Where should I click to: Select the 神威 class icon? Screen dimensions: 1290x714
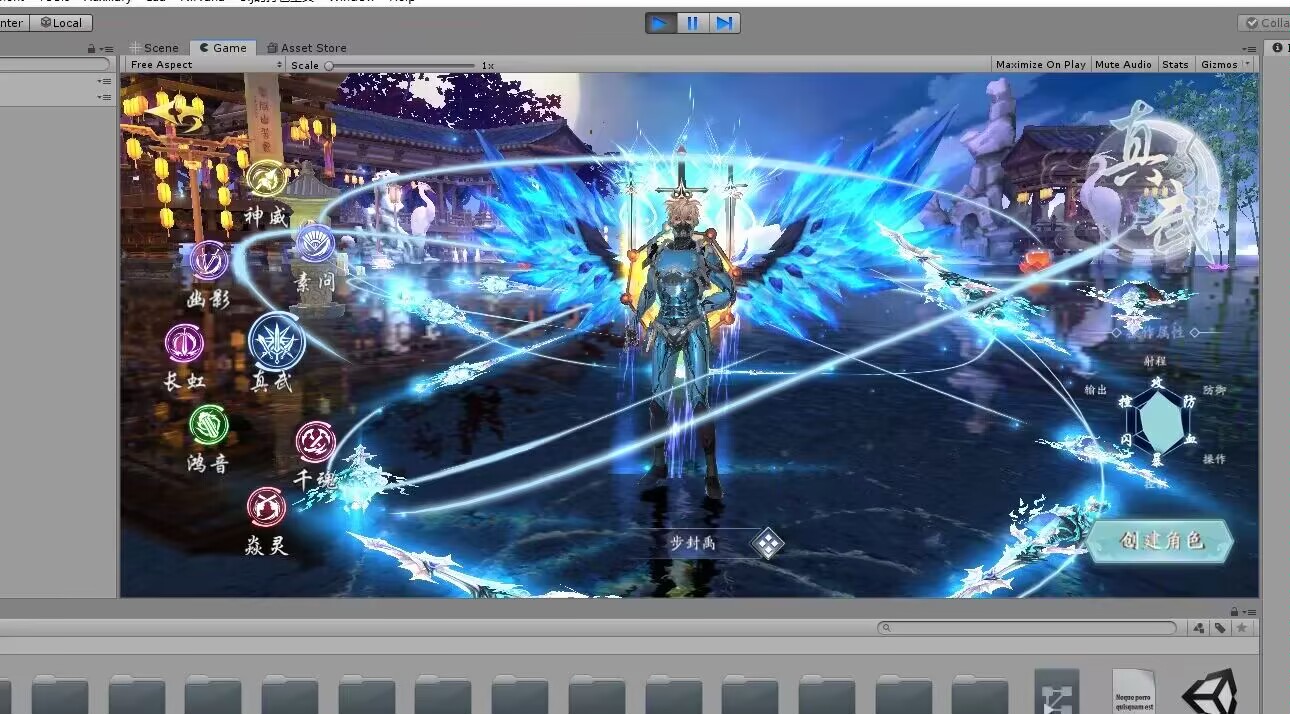tap(266, 180)
